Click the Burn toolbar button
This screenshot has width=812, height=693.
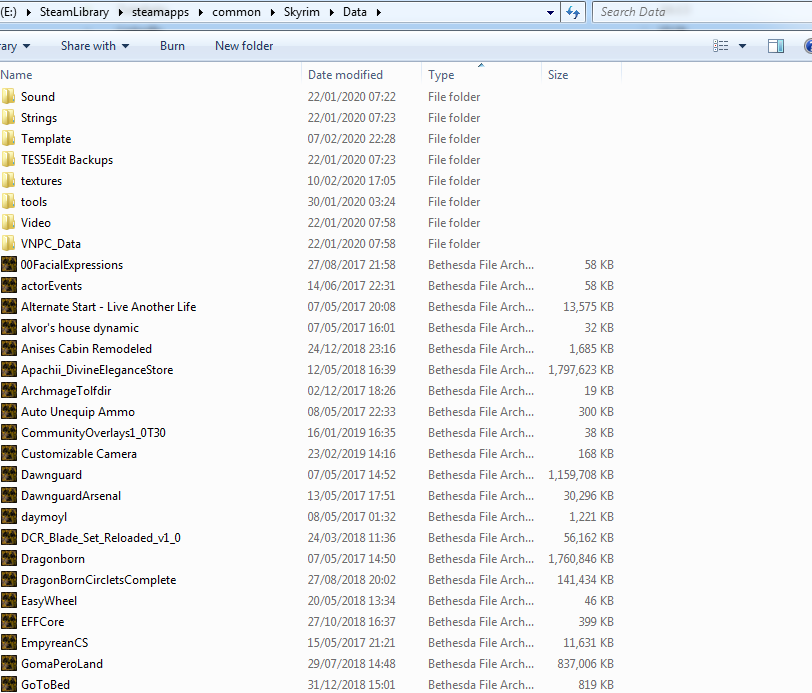172,46
